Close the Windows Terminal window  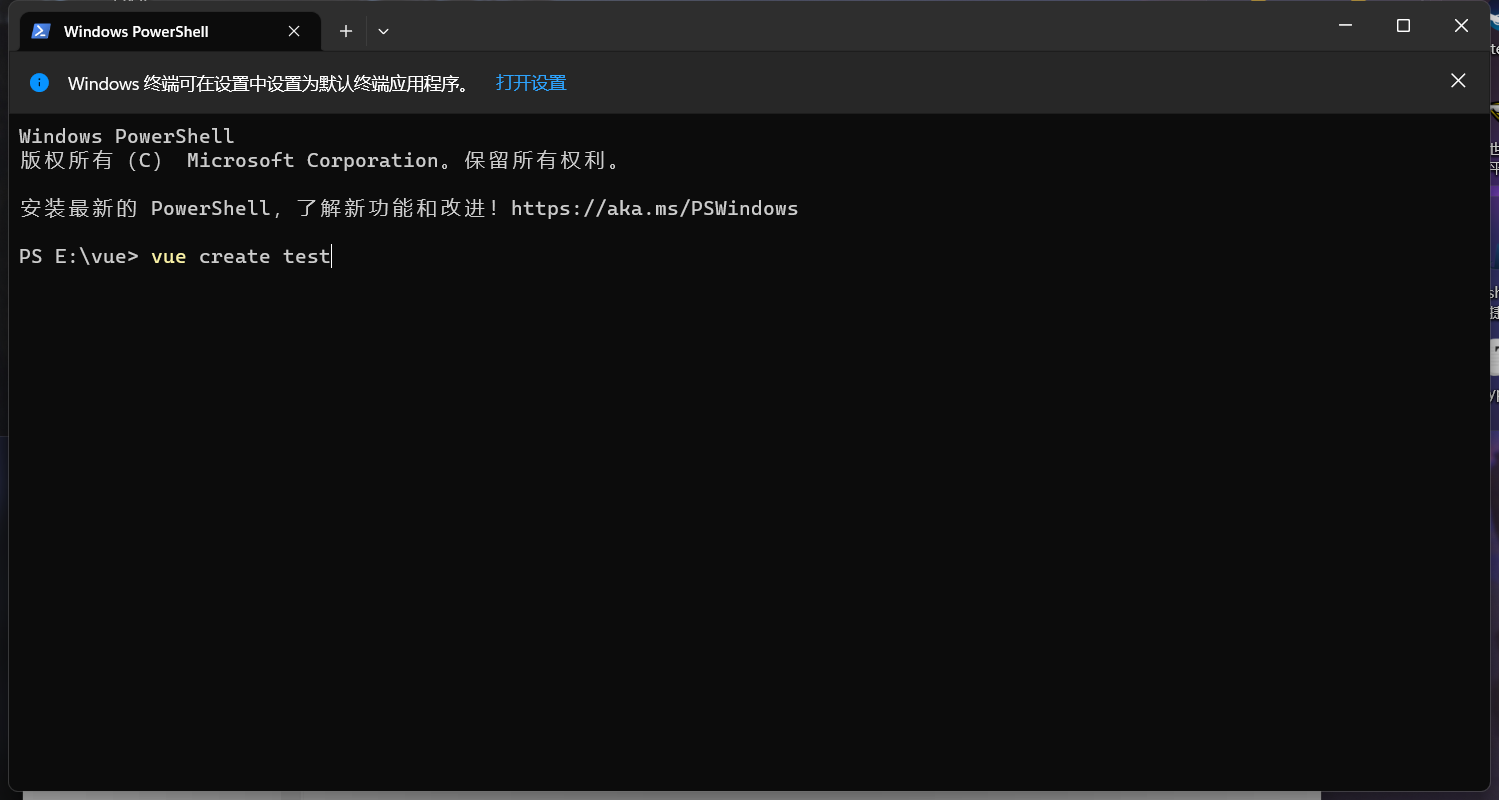1461,26
